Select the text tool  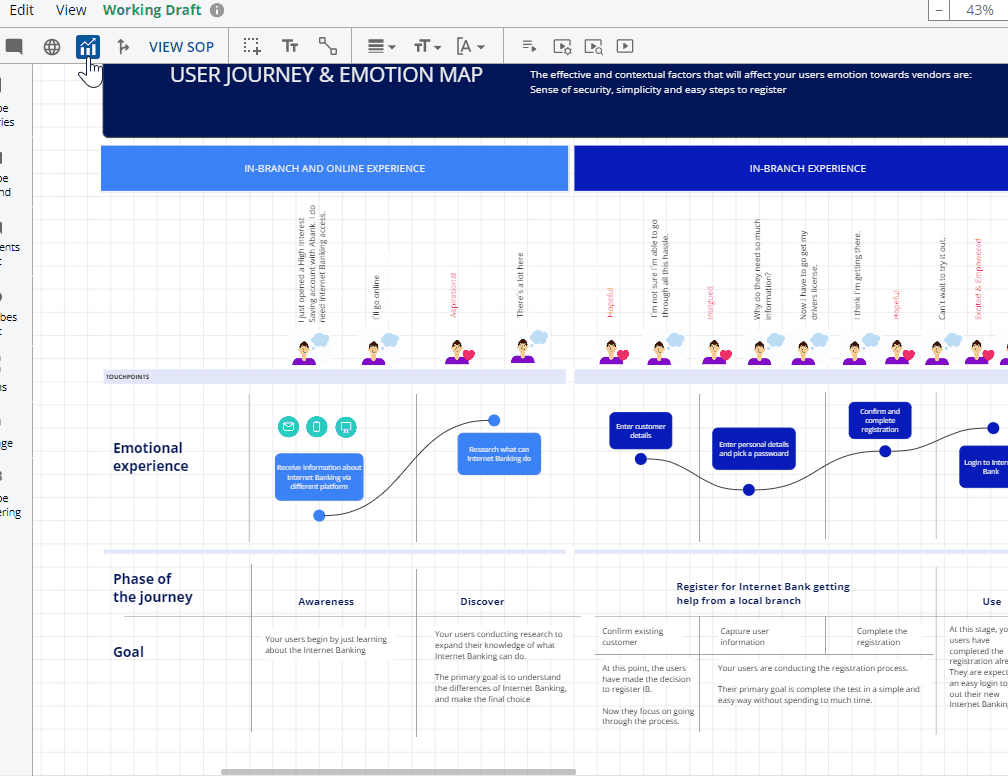coord(290,46)
